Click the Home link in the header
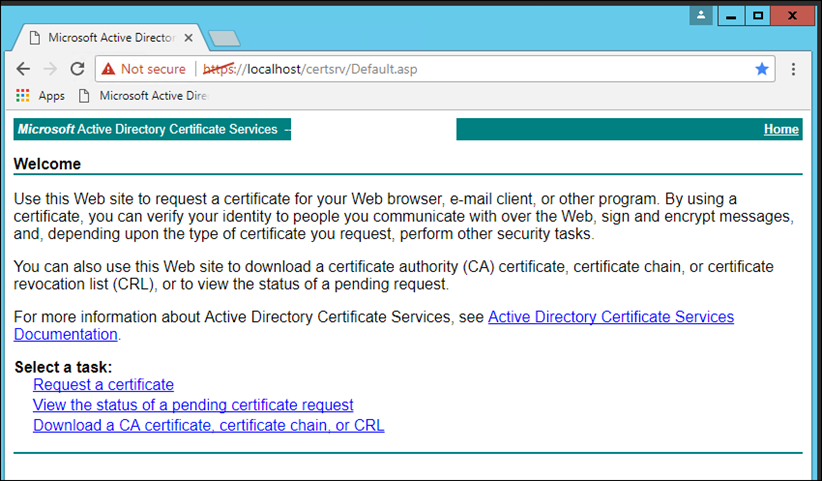This screenshot has height=481, width=822. [781, 129]
